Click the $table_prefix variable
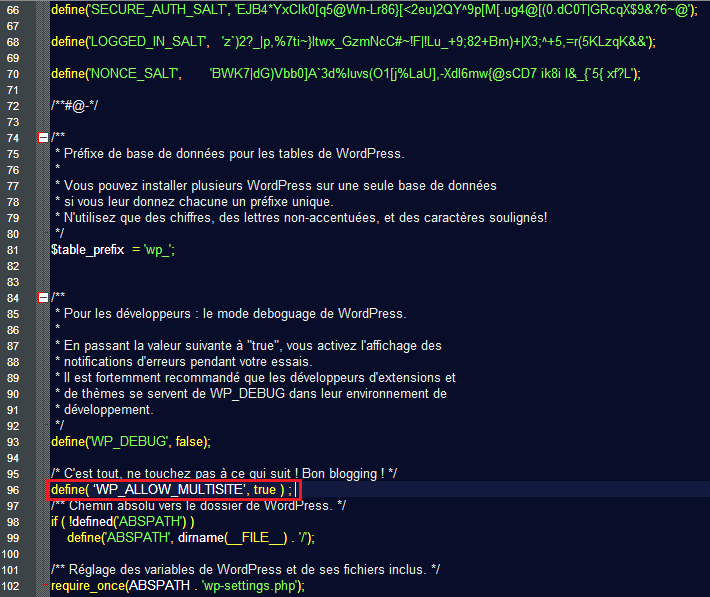The image size is (710, 597). pyautogui.click(x=88, y=249)
